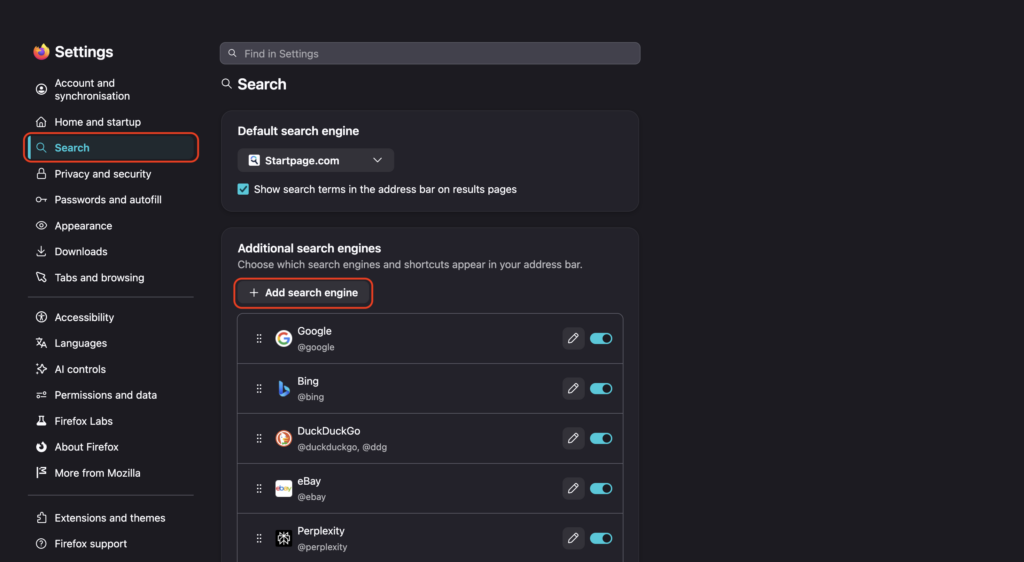
Task: Open the Startpage.com default engine dropdown
Action: [x=315, y=160]
